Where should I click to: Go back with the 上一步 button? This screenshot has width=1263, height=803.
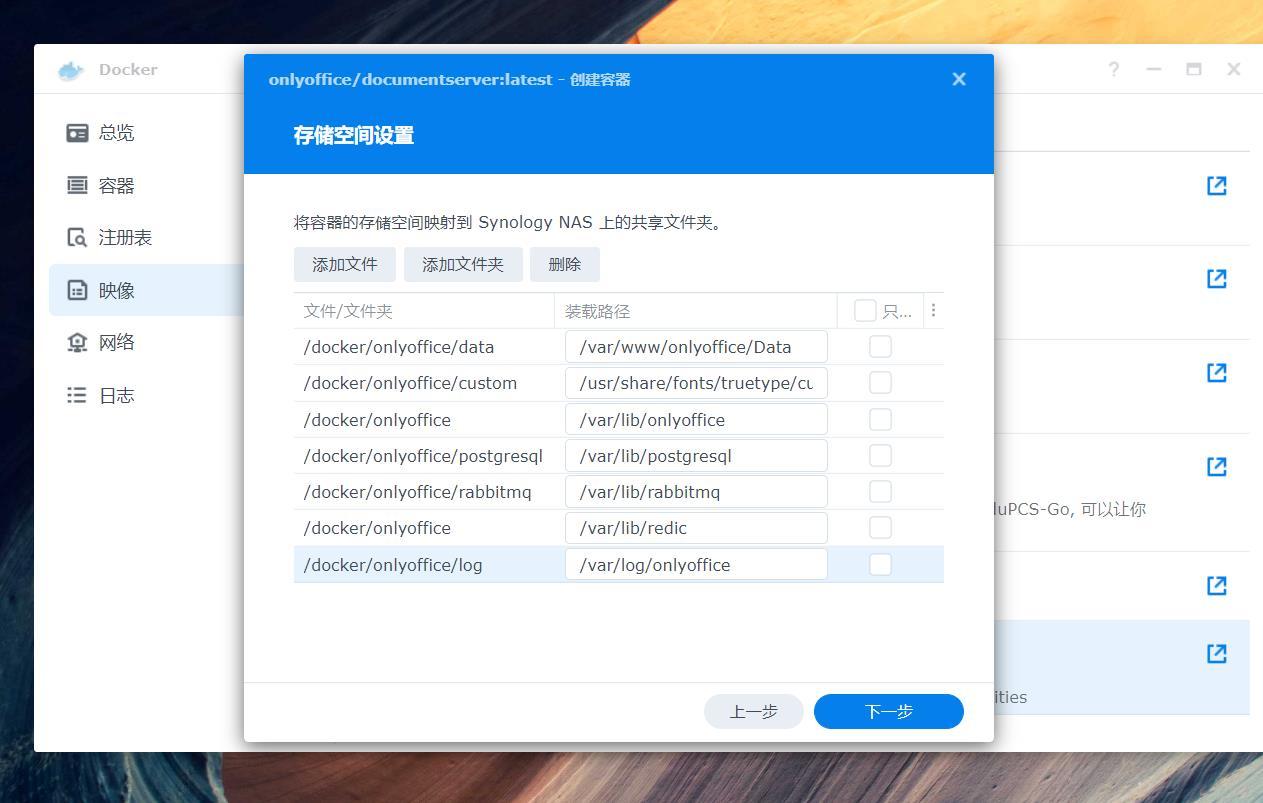click(x=753, y=711)
